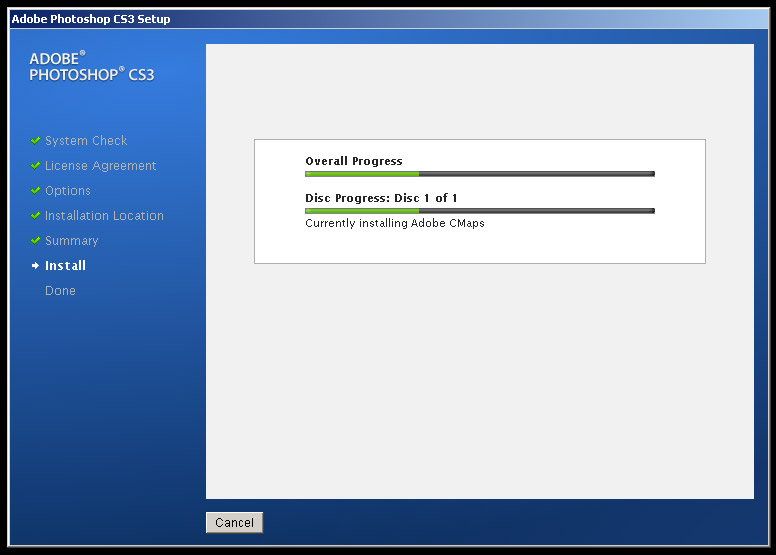Click the Overall Progress heading

coord(354,161)
